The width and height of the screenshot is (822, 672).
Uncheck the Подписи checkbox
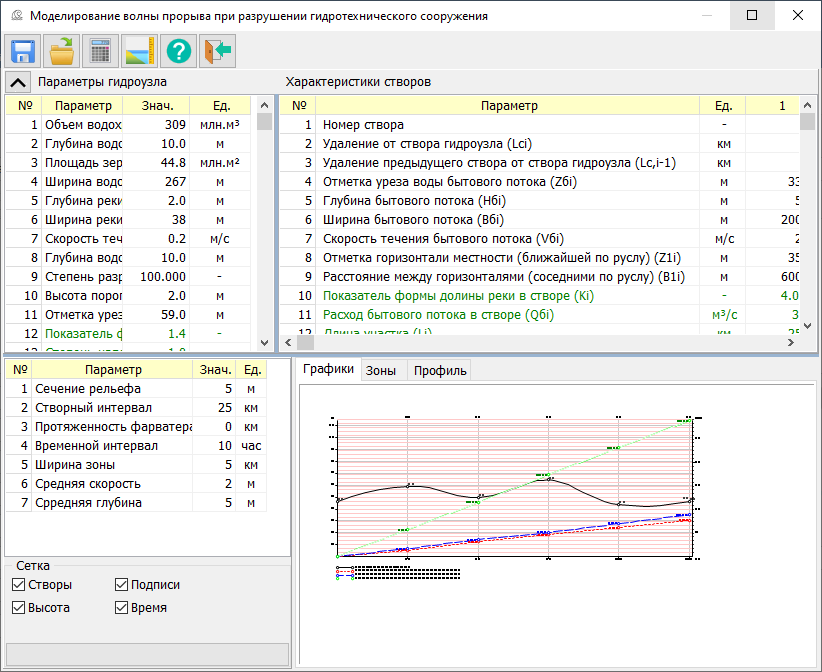click(122, 585)
